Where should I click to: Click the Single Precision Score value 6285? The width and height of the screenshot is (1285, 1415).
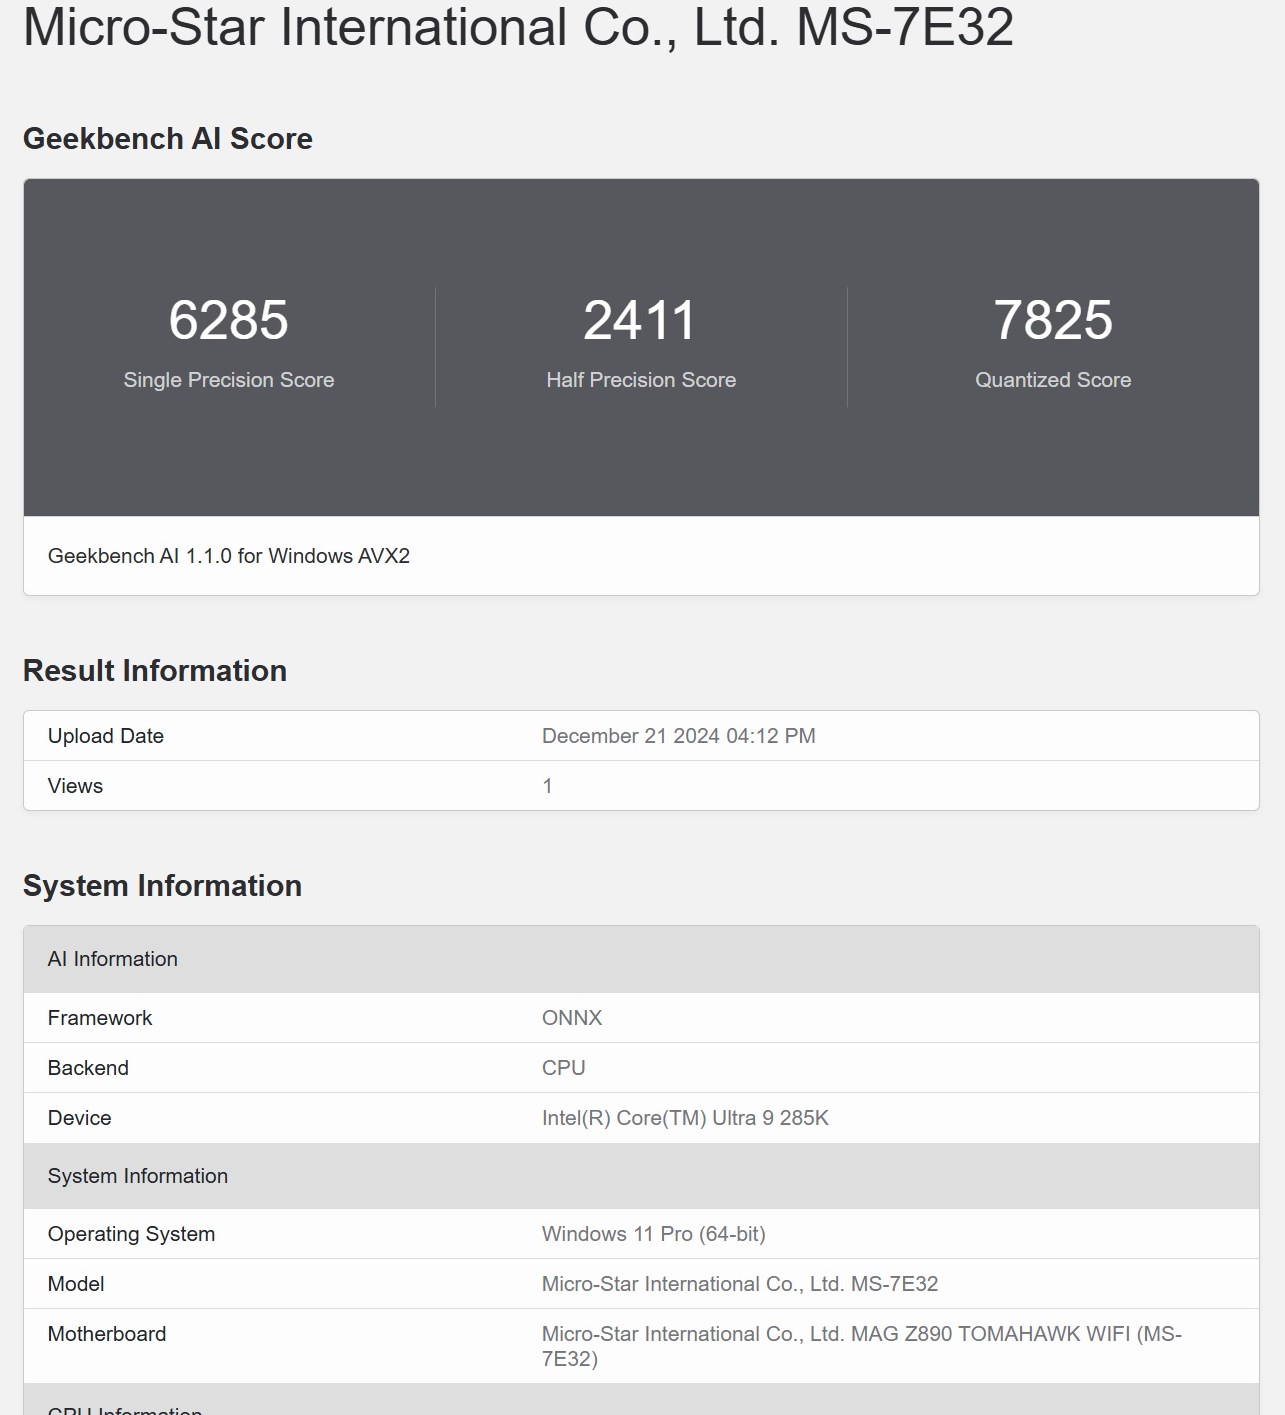pos(228,320)
